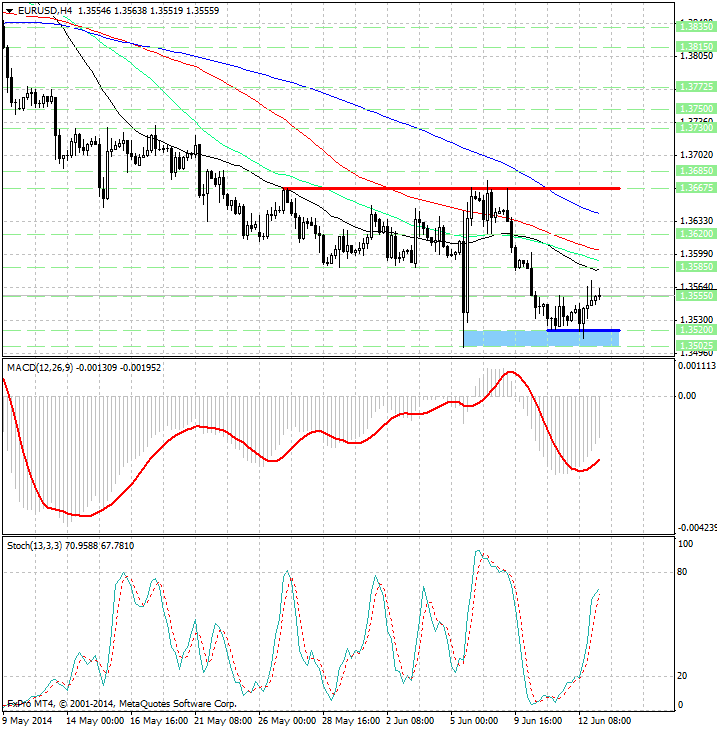
Task: Click the 12 Jun 08:00 date label
Action: click(604, 721)
